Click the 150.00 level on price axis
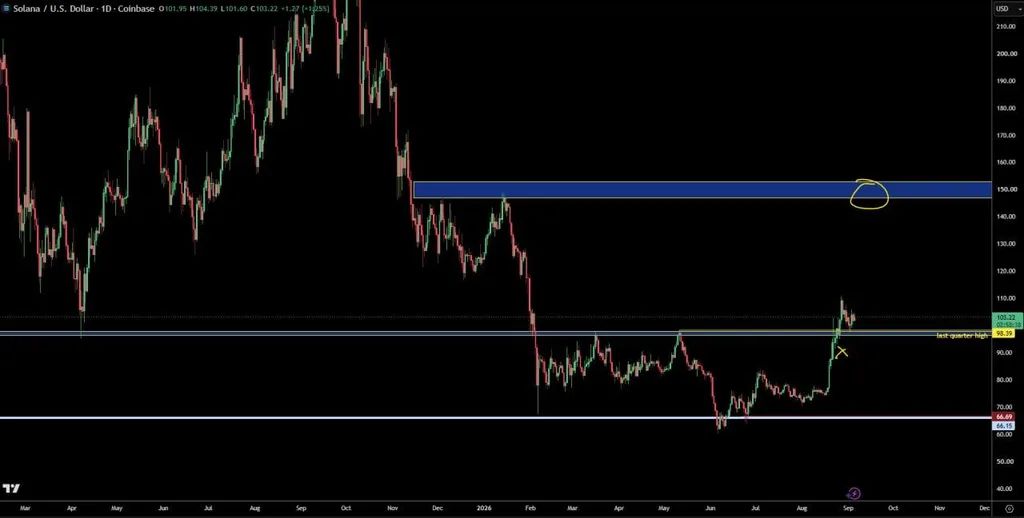Viewport: 1024px width, 518px height. point(1006,189)
